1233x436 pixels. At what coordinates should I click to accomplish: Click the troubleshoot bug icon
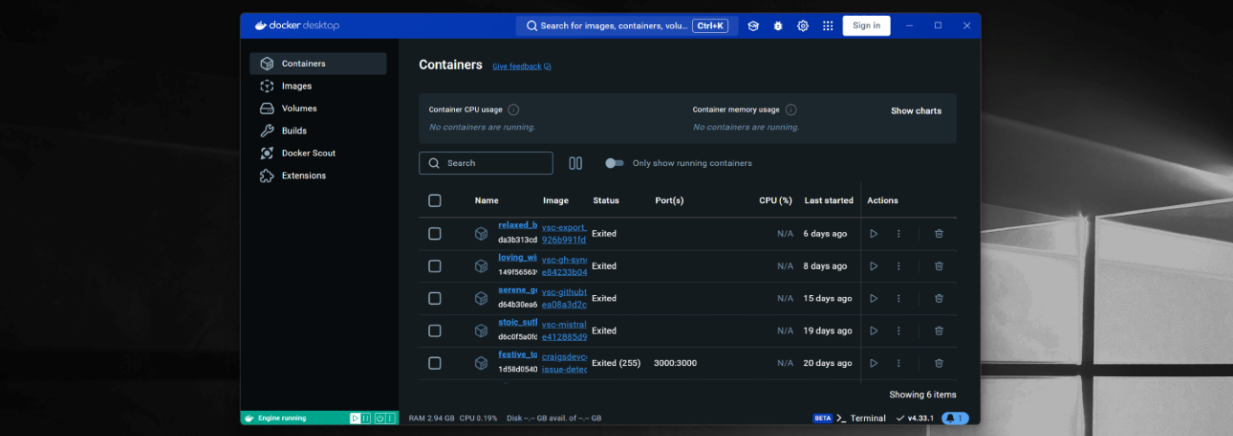click(778, 26)
